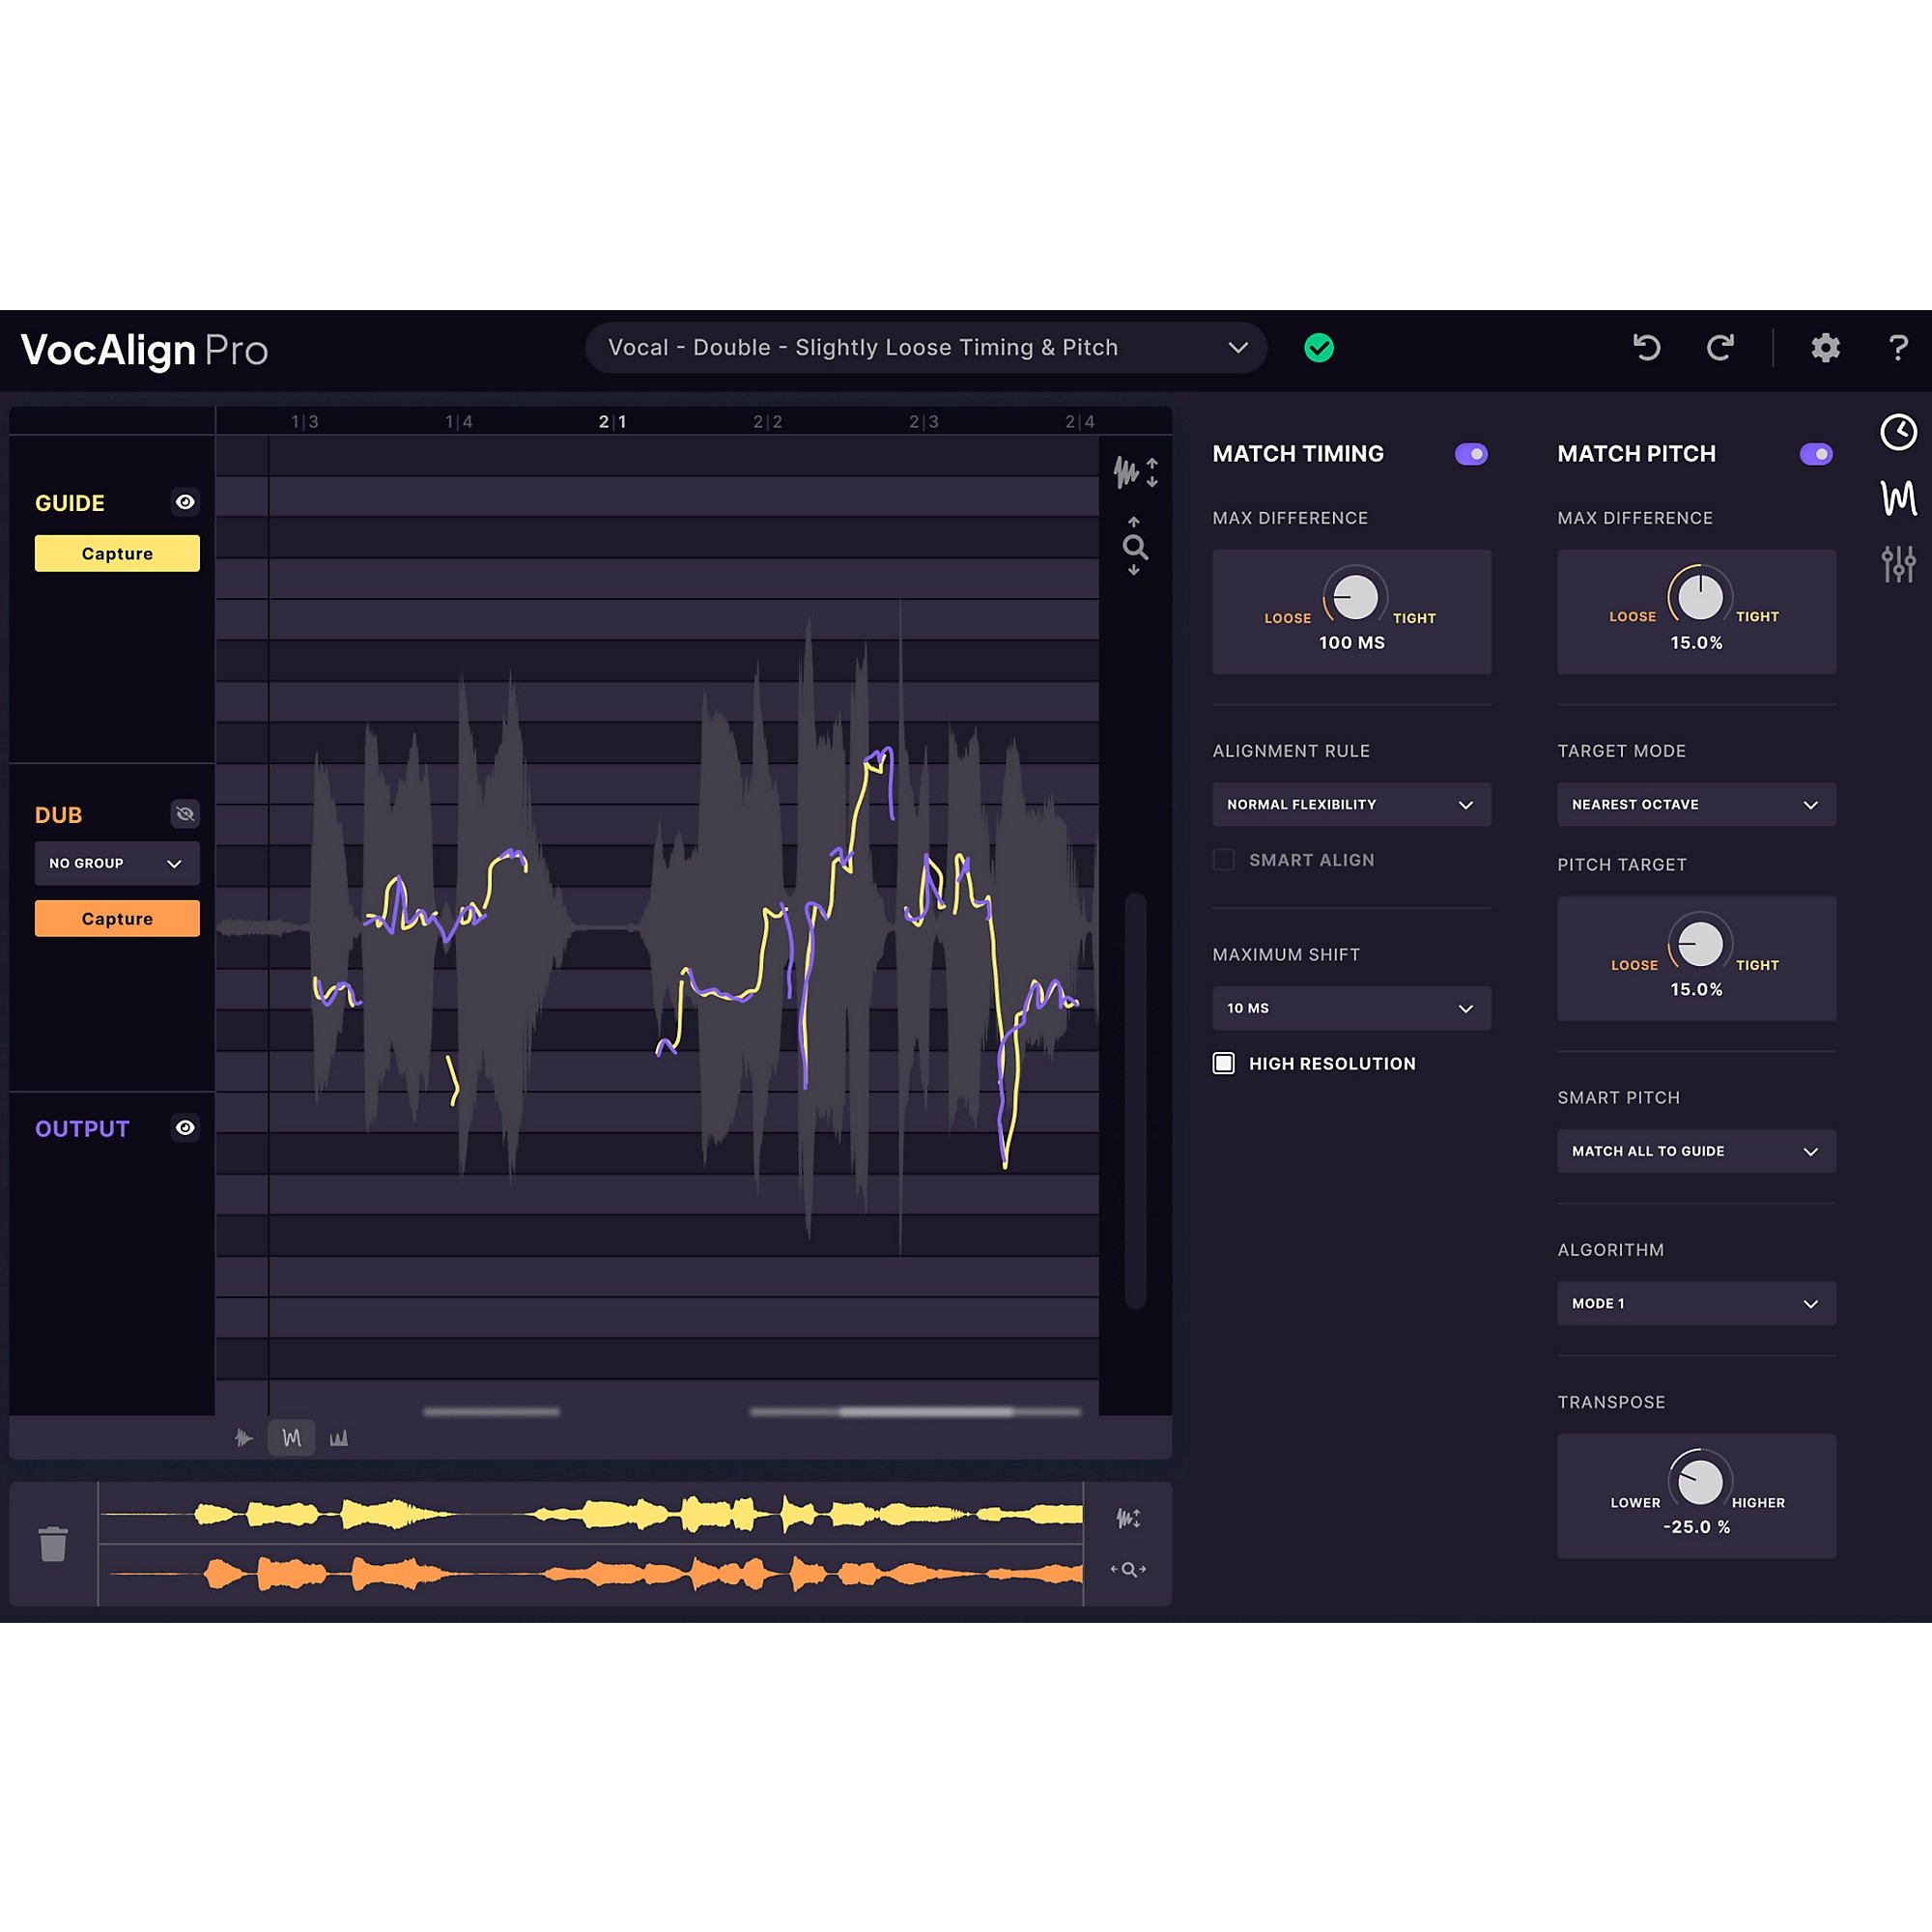Open the Smart Pitch Match All To Guide dropdown
Screen dimensions: 1932x1932
point(1696,1151)
